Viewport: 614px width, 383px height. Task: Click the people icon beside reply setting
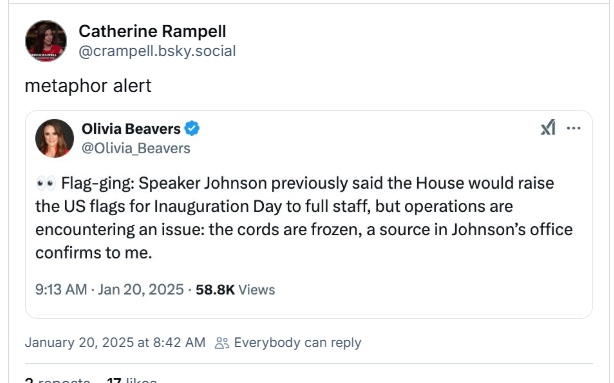(x=222, y=343)
